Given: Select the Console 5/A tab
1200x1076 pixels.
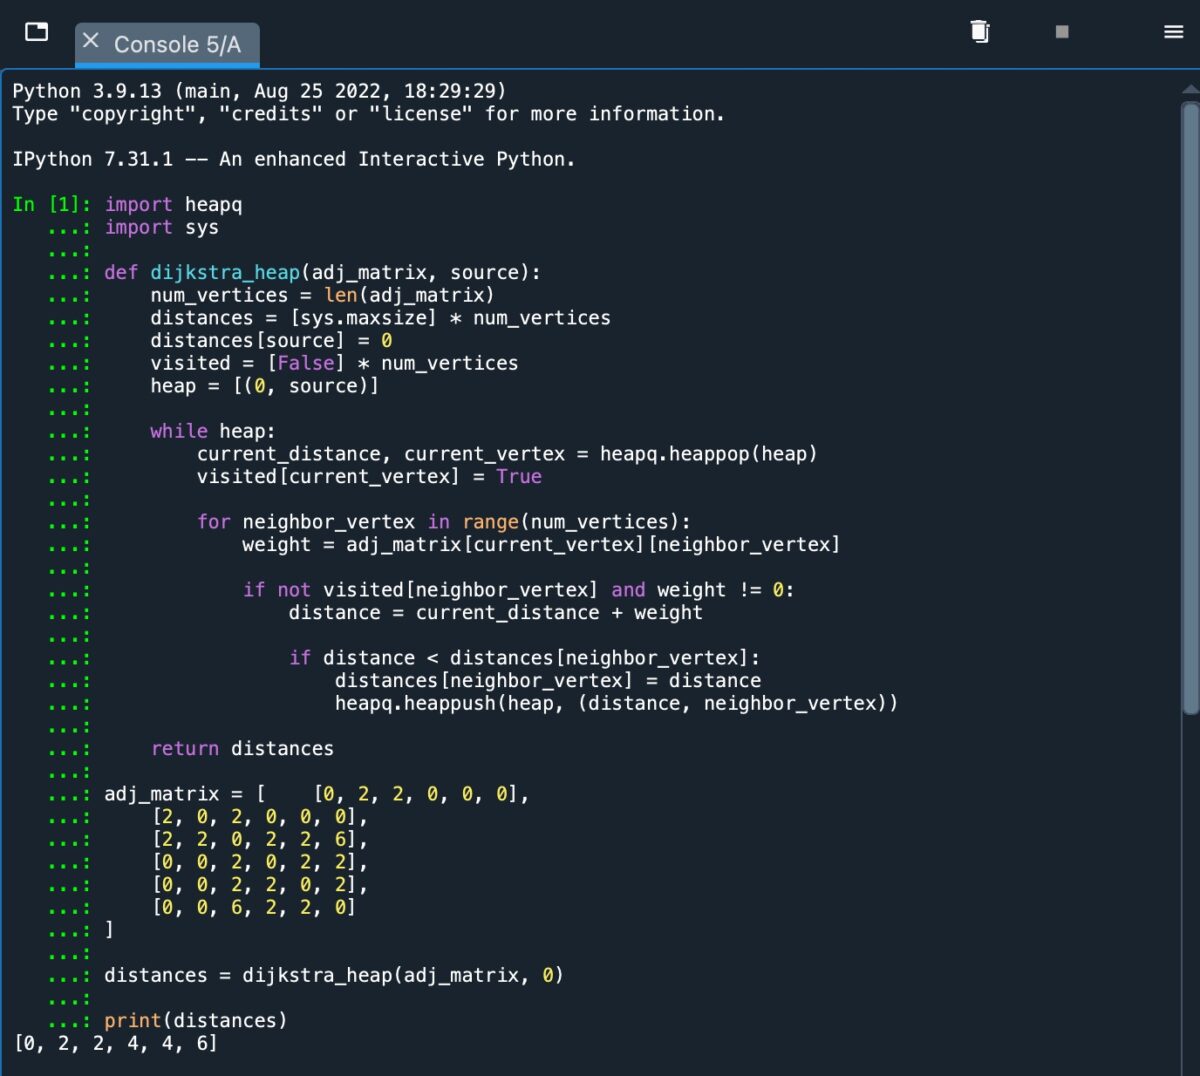Looking at the screenshot, I should (177, 45).
